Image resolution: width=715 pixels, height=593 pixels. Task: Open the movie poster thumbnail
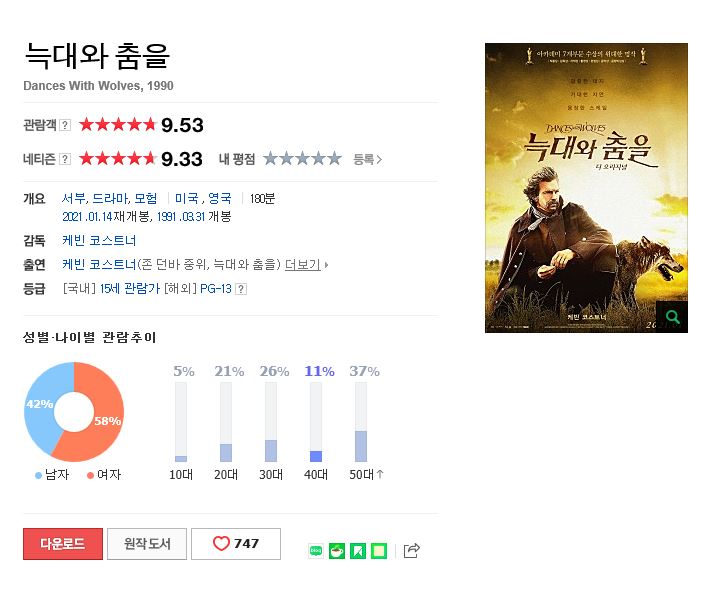pyautogui.click(x=586, y=188)
